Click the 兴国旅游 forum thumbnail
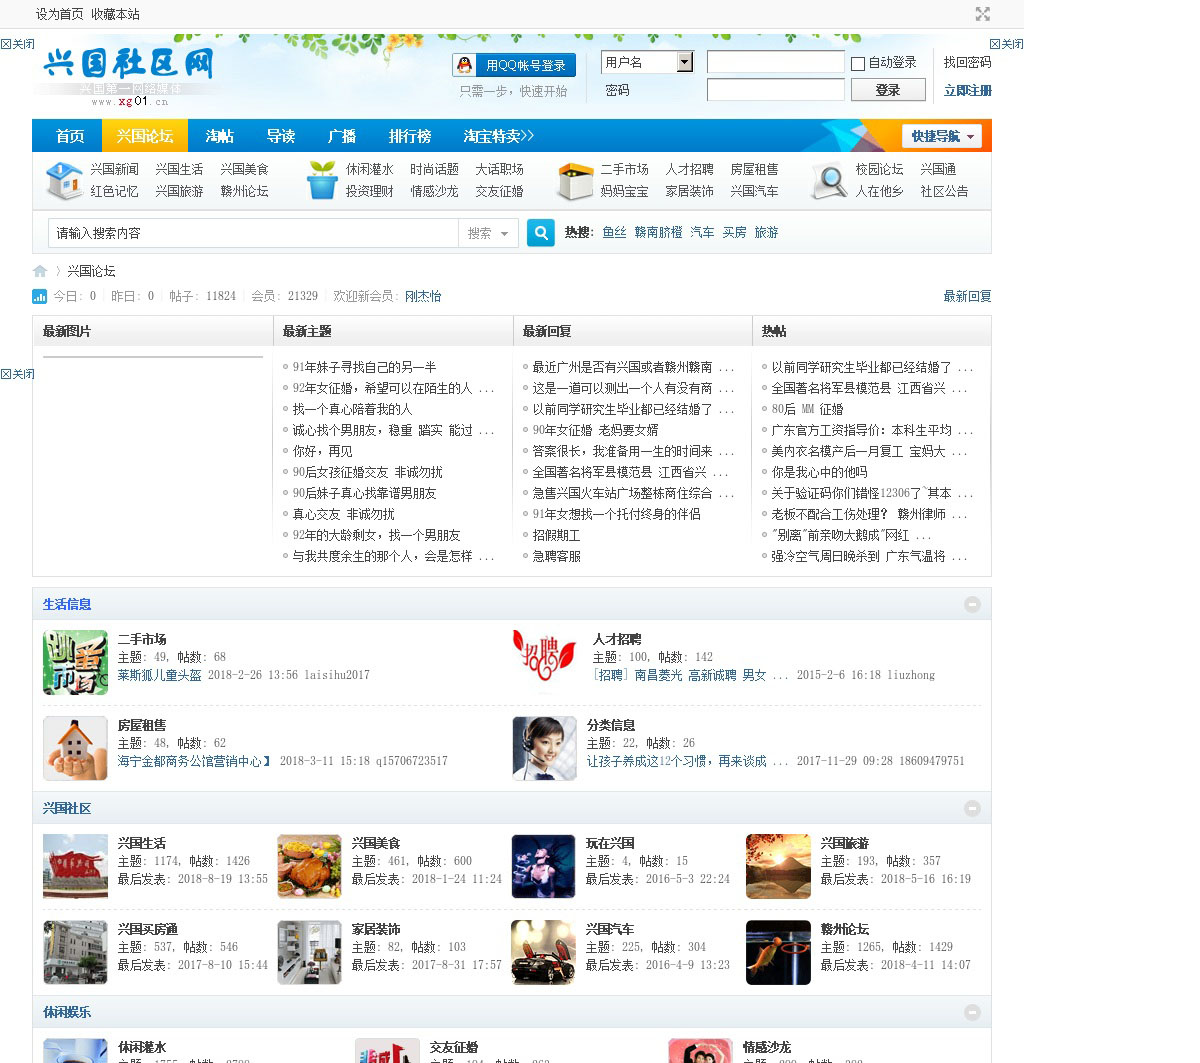Viewport: 1200px width, 1063px height. 778,866
